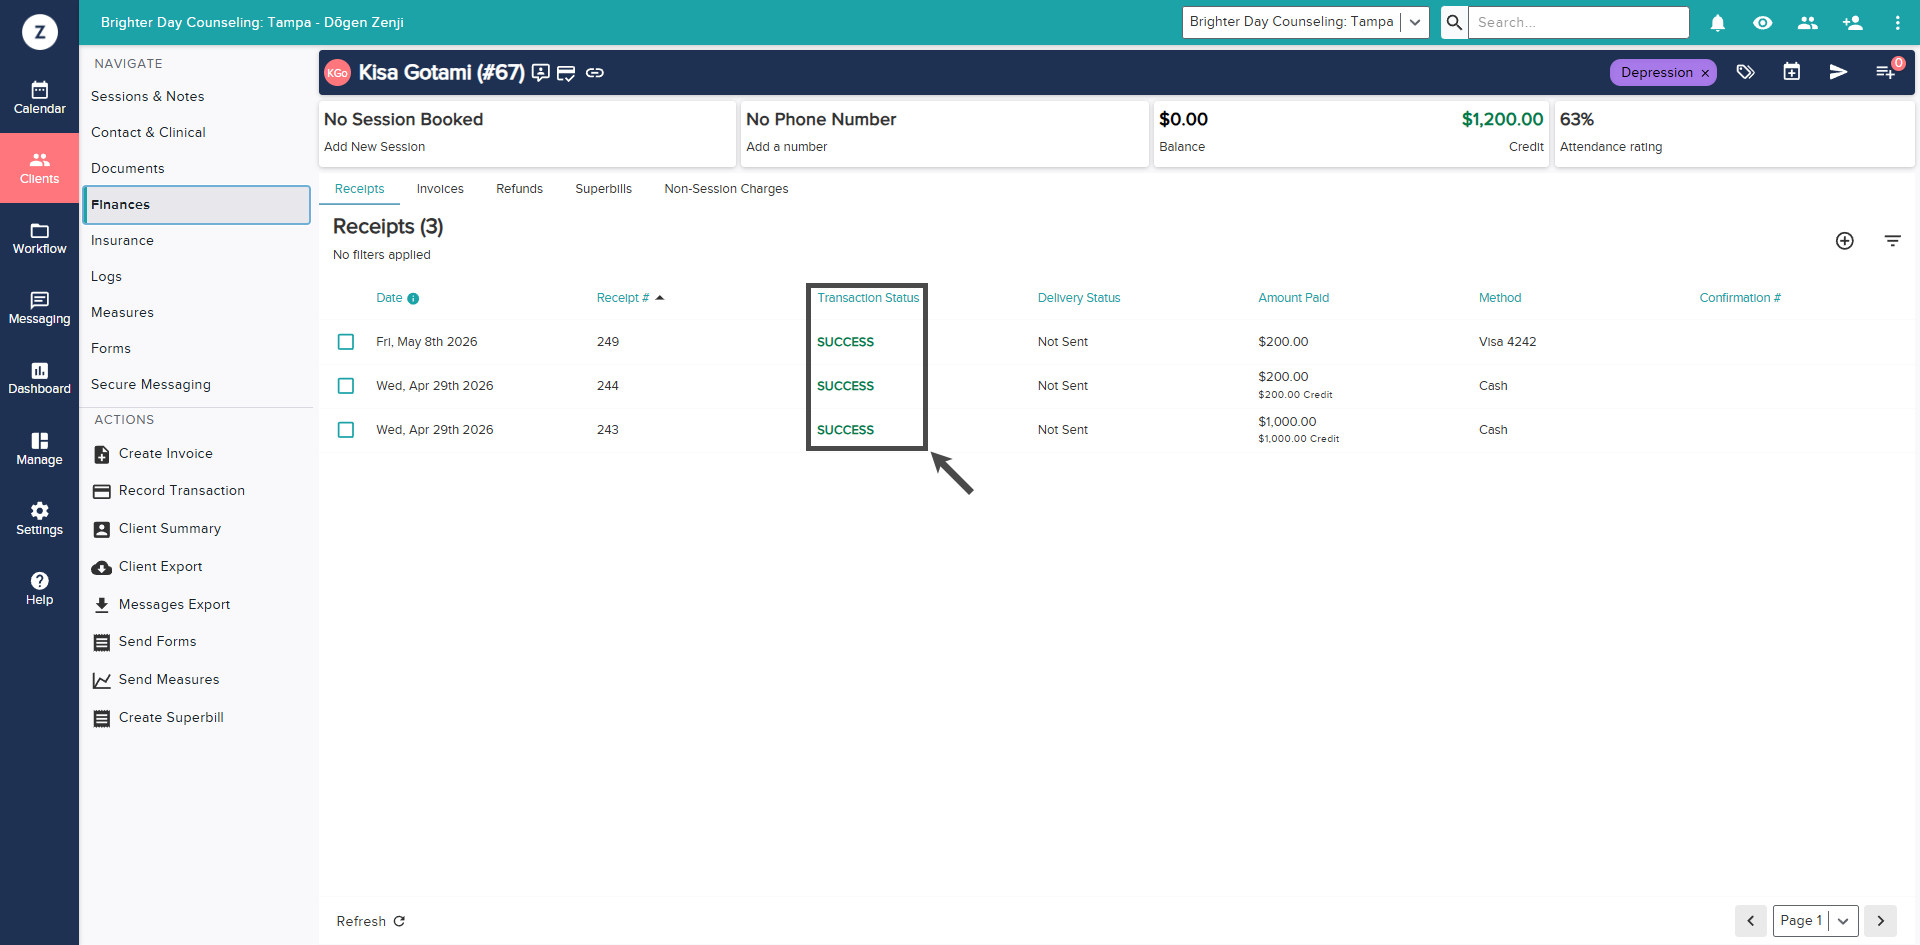The height and width of the screenshot is (945, 1920).
Task: Focus the Search input field
Action: (x=1578, y=22)
